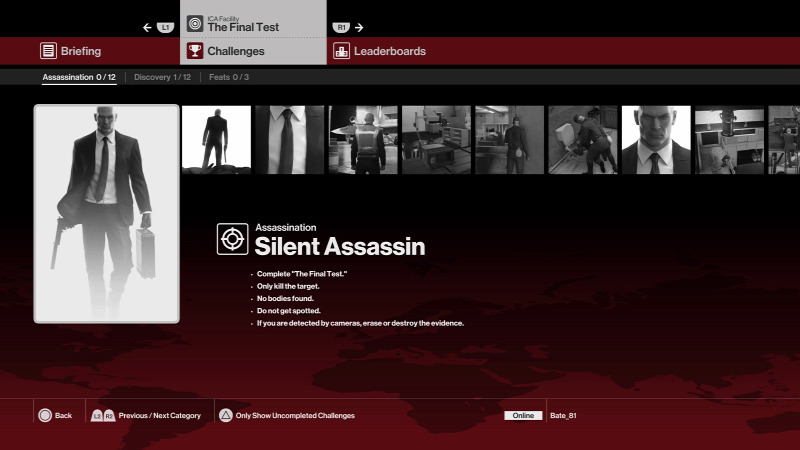Screen dimensions: 800x450
Task: Click the Assassination label above title
Action: [x=286, y=228]
